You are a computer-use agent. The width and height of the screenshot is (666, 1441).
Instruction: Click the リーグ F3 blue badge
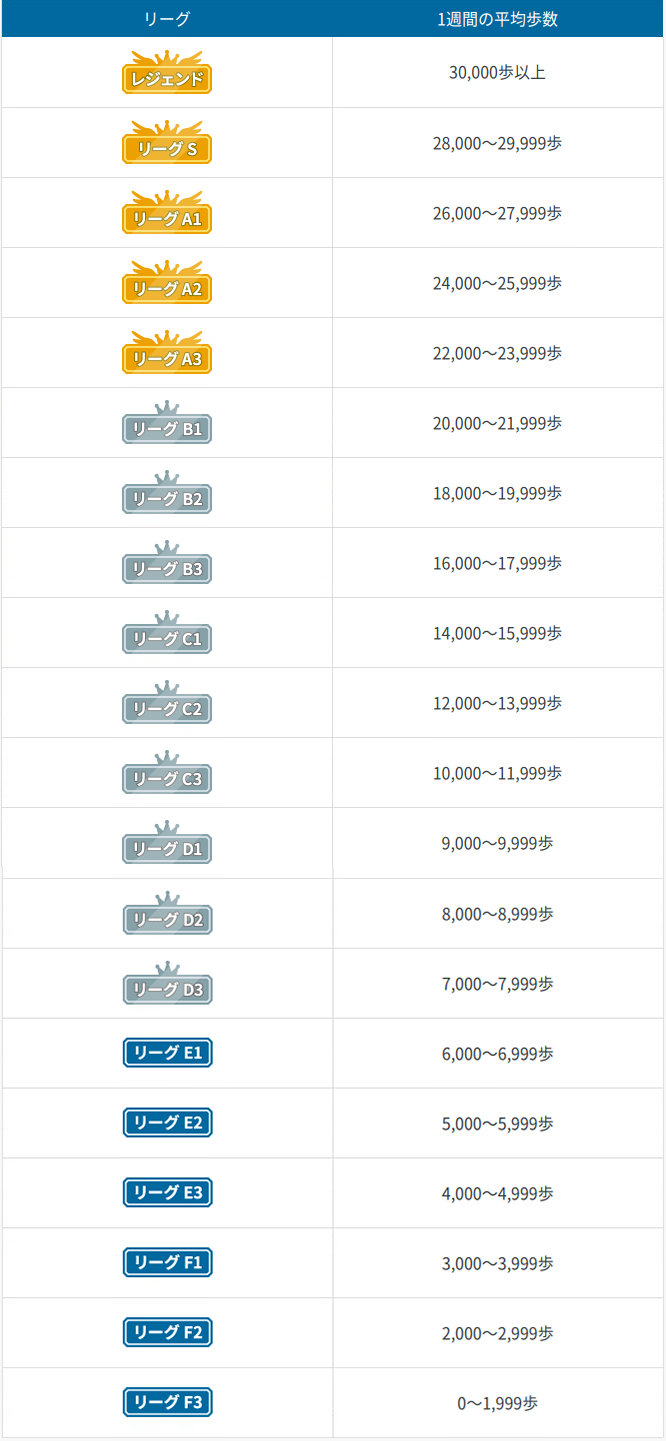[167, 1403]
